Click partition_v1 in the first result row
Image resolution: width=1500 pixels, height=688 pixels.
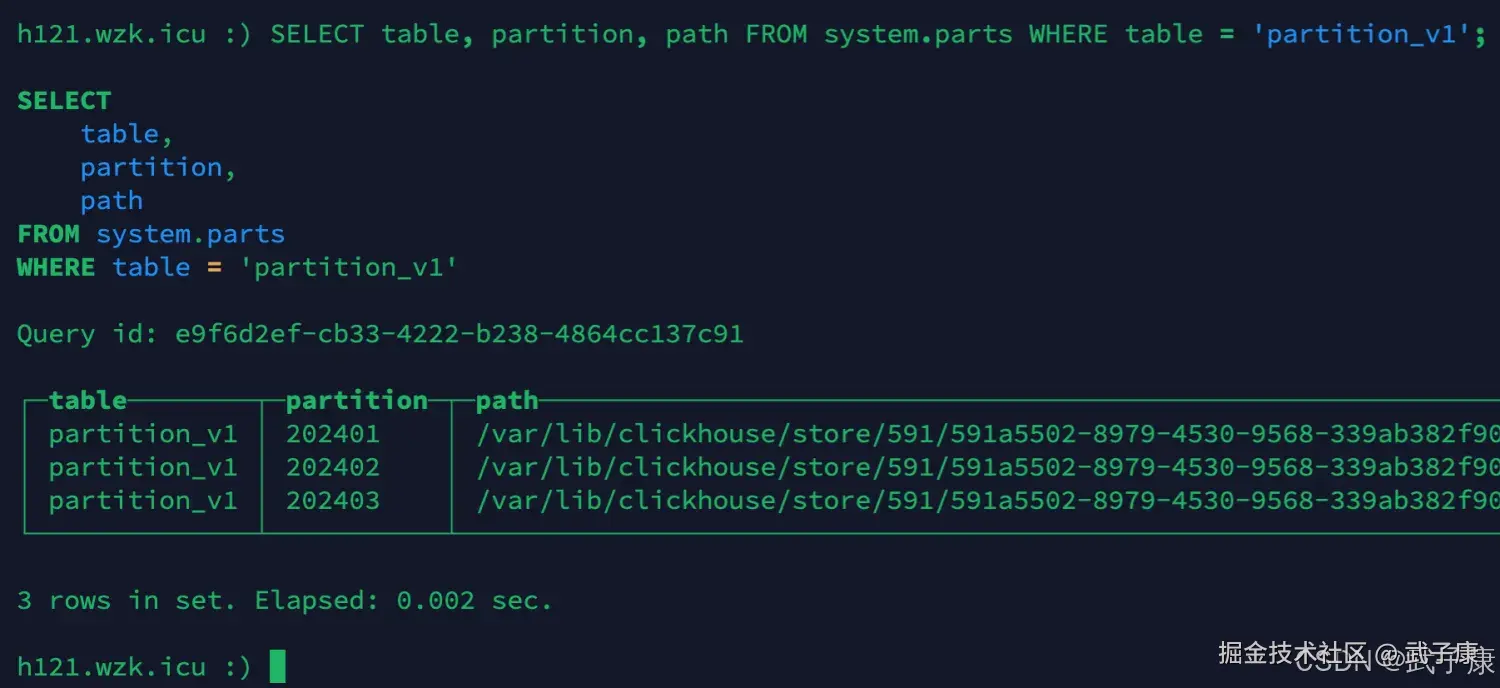click(143, 434)
